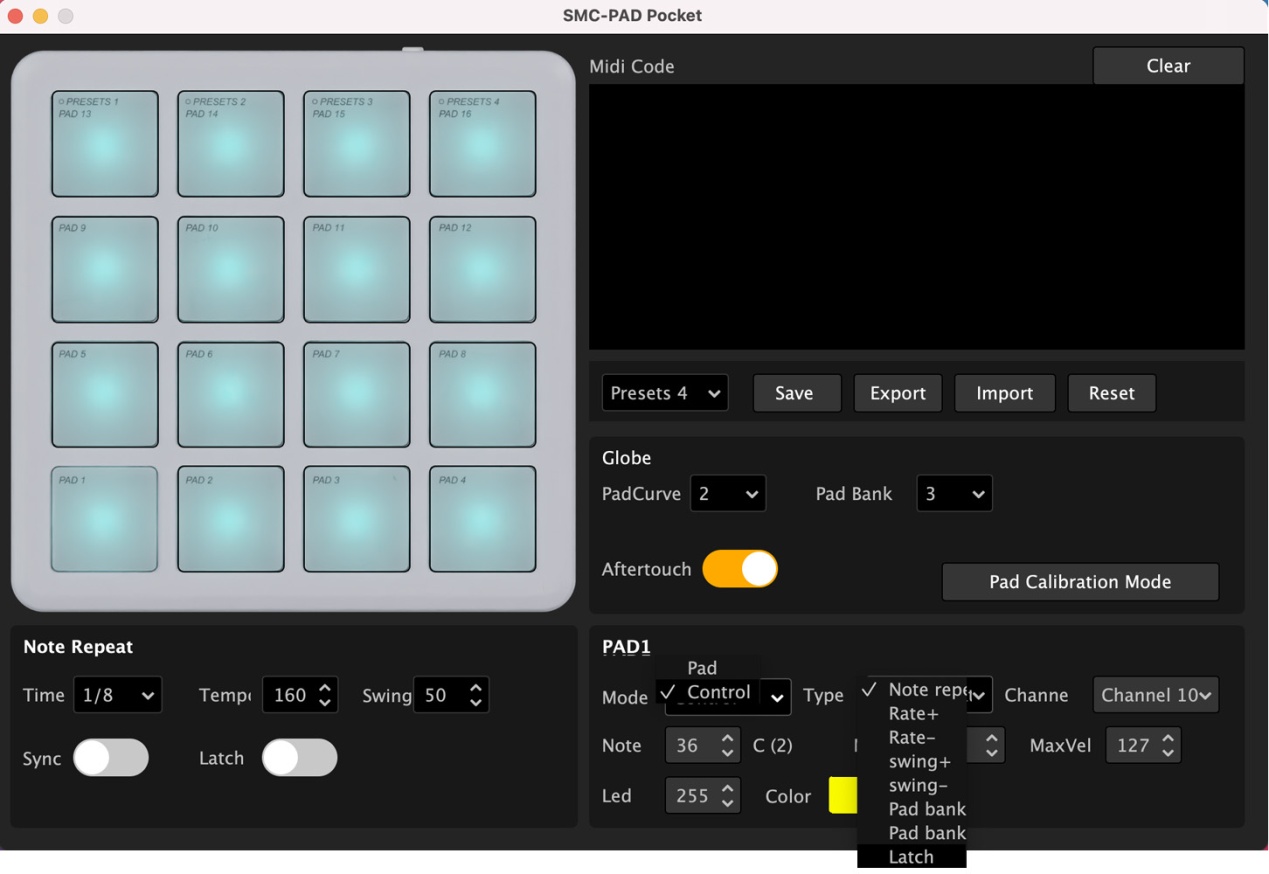
Task: Click the Tempo value field
Action: [290, 695]
